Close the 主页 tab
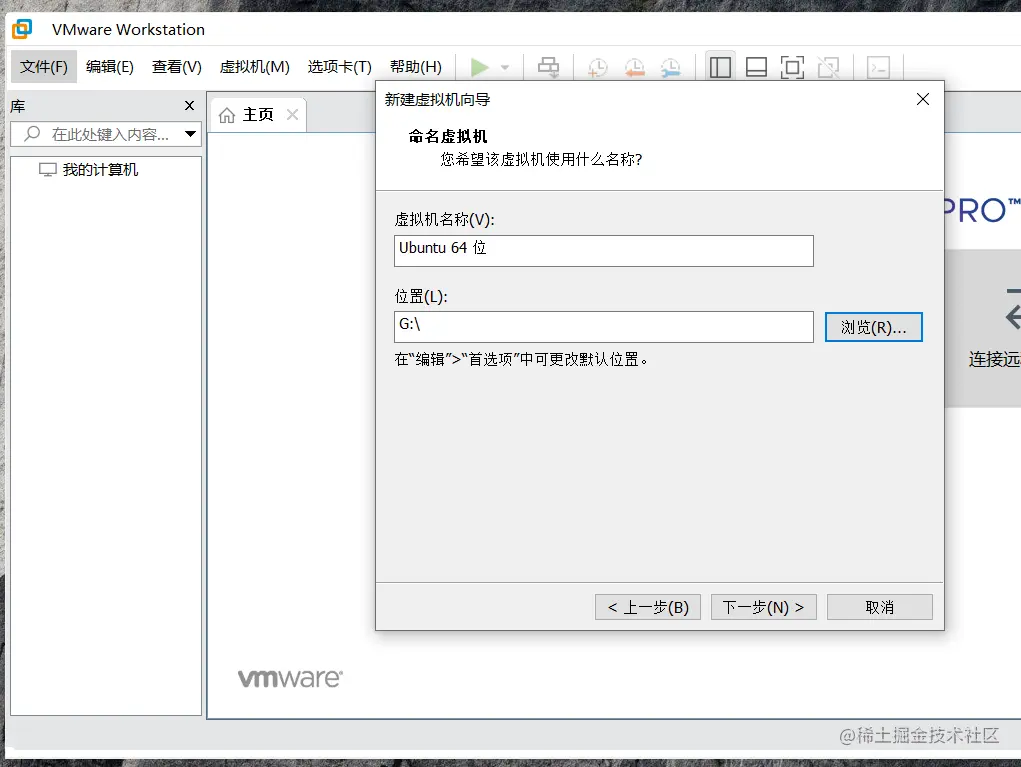 [292, 115]
